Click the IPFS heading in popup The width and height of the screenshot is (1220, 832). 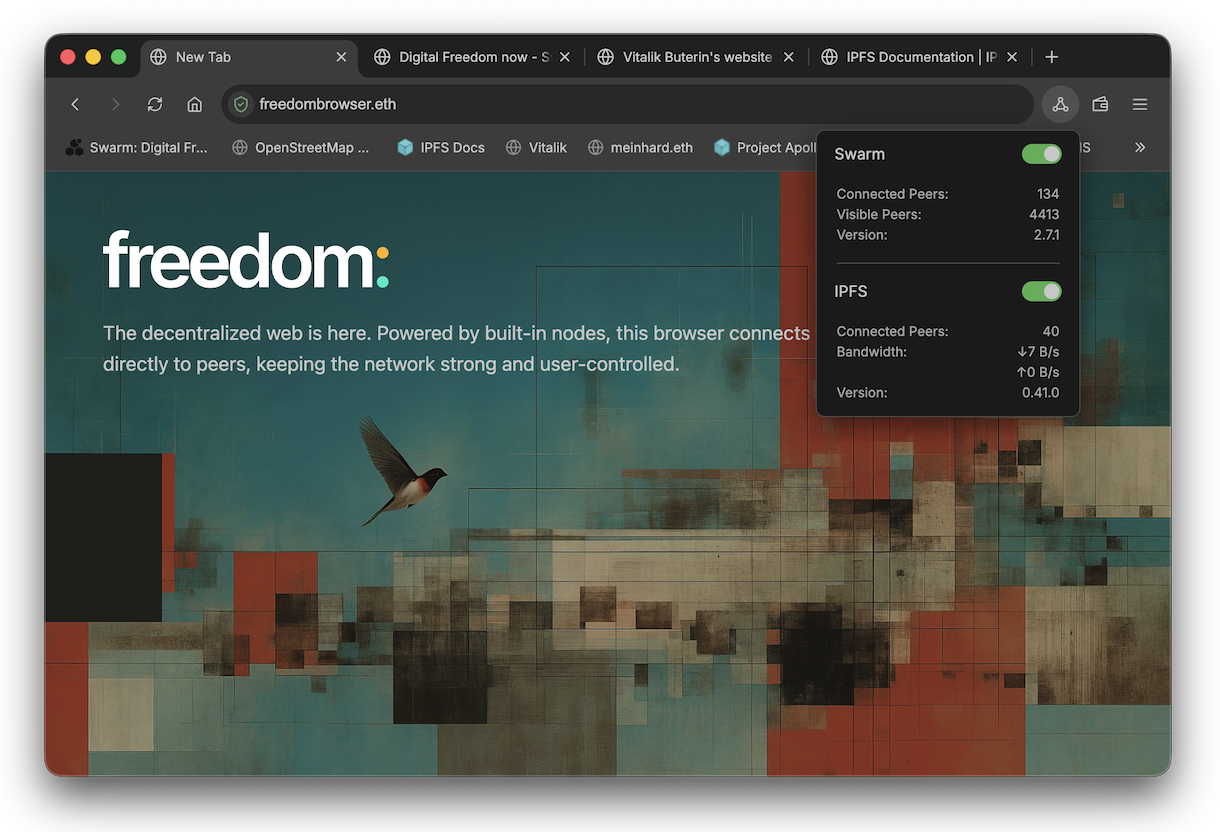tap(851, 291)
